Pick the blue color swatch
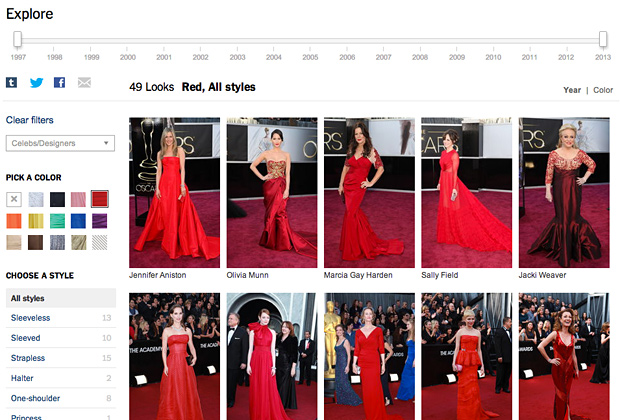620x420 pixels. (78, 221)
